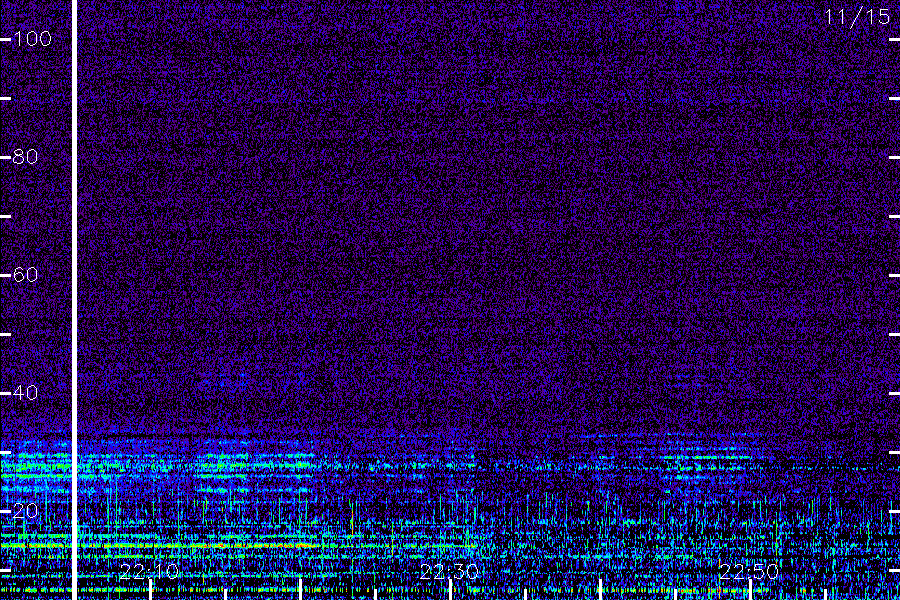Click the 60 frequency axis label
The image size is (900, 600).
(x=25, y=275)
